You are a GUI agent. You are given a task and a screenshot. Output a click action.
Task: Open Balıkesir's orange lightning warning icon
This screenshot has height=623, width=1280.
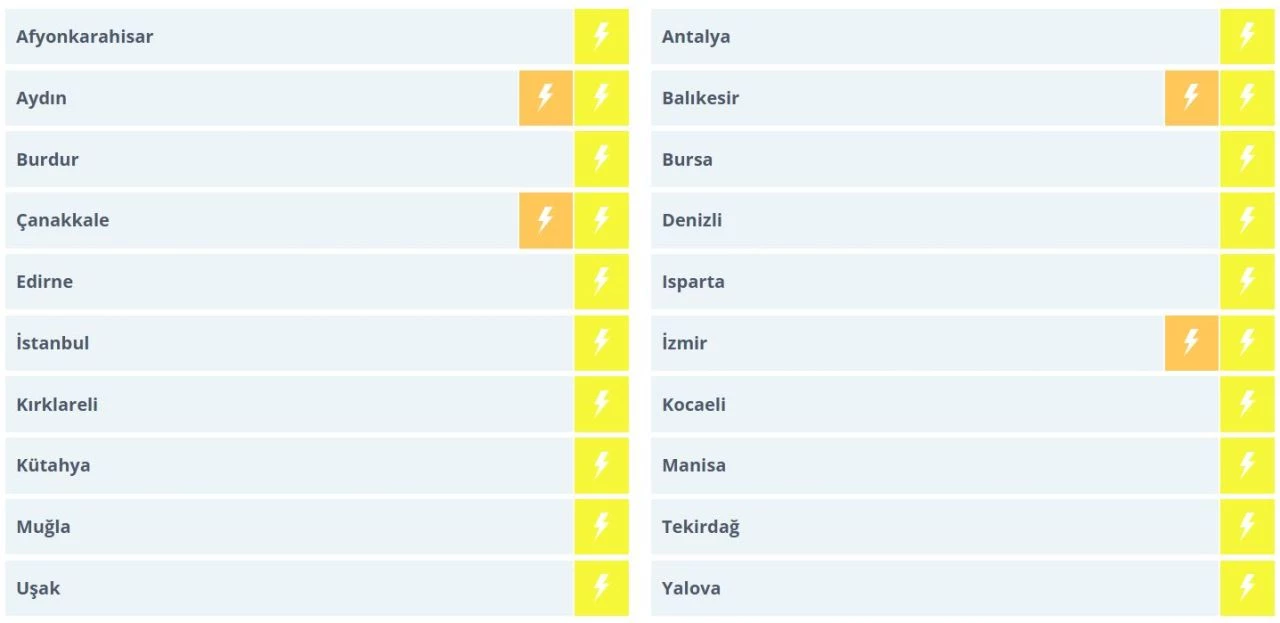tap(1191, 98)
